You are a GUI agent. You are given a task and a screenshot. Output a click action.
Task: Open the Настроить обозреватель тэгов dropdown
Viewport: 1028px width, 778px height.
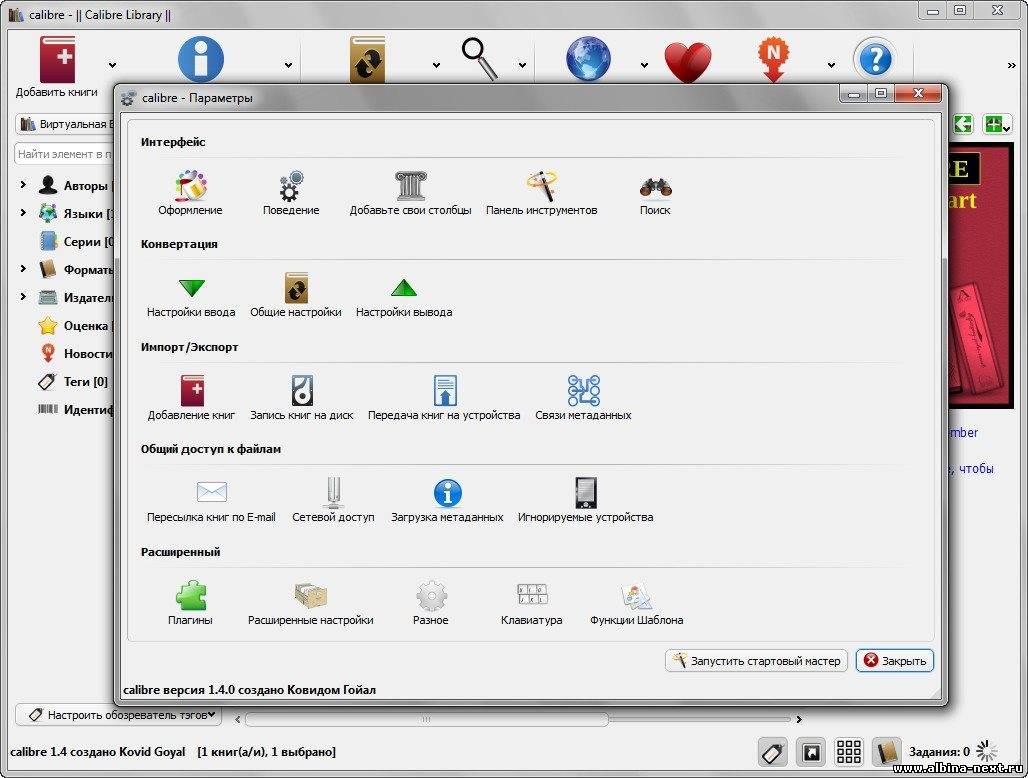pyautogui.click(x=119, y=714)
